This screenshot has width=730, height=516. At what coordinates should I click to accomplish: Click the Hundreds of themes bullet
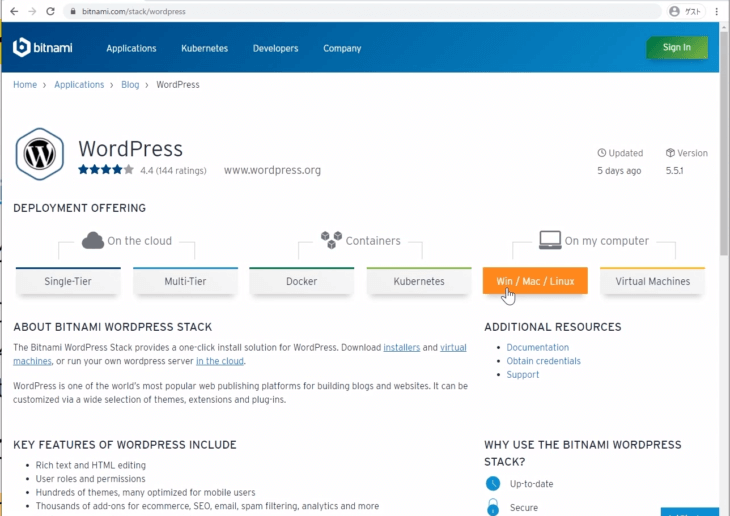[x=145, y=492]
